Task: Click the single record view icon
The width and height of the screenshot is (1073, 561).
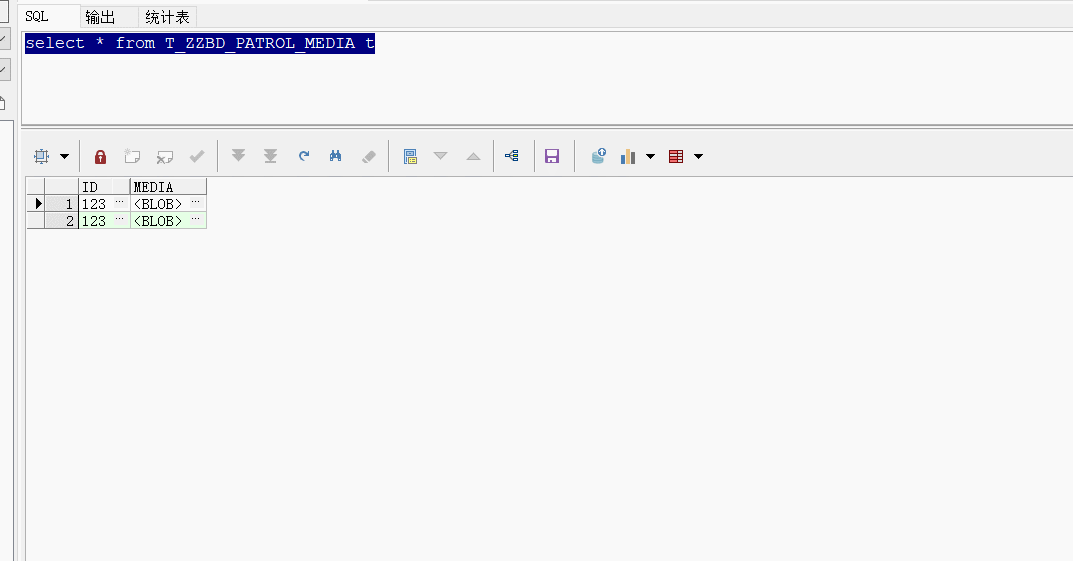Action: [x=410, y=157]
